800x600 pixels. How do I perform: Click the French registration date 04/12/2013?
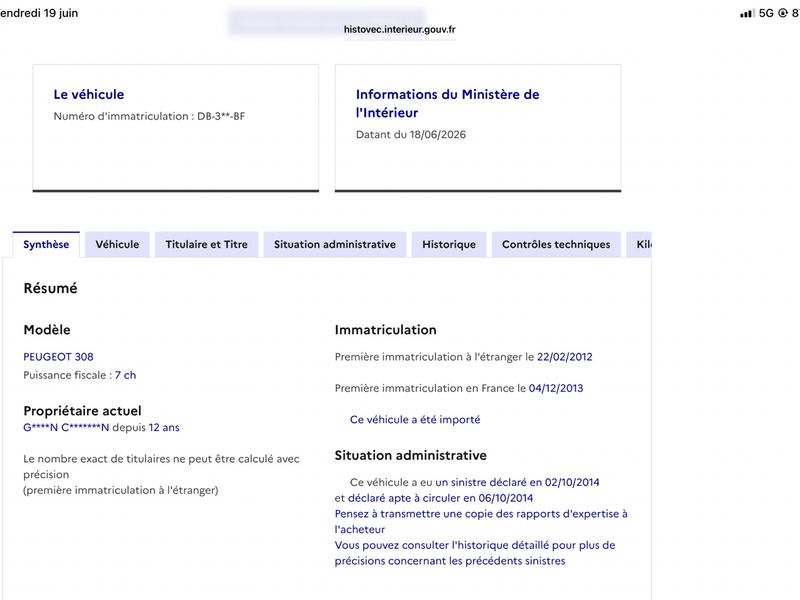(556, 388)
